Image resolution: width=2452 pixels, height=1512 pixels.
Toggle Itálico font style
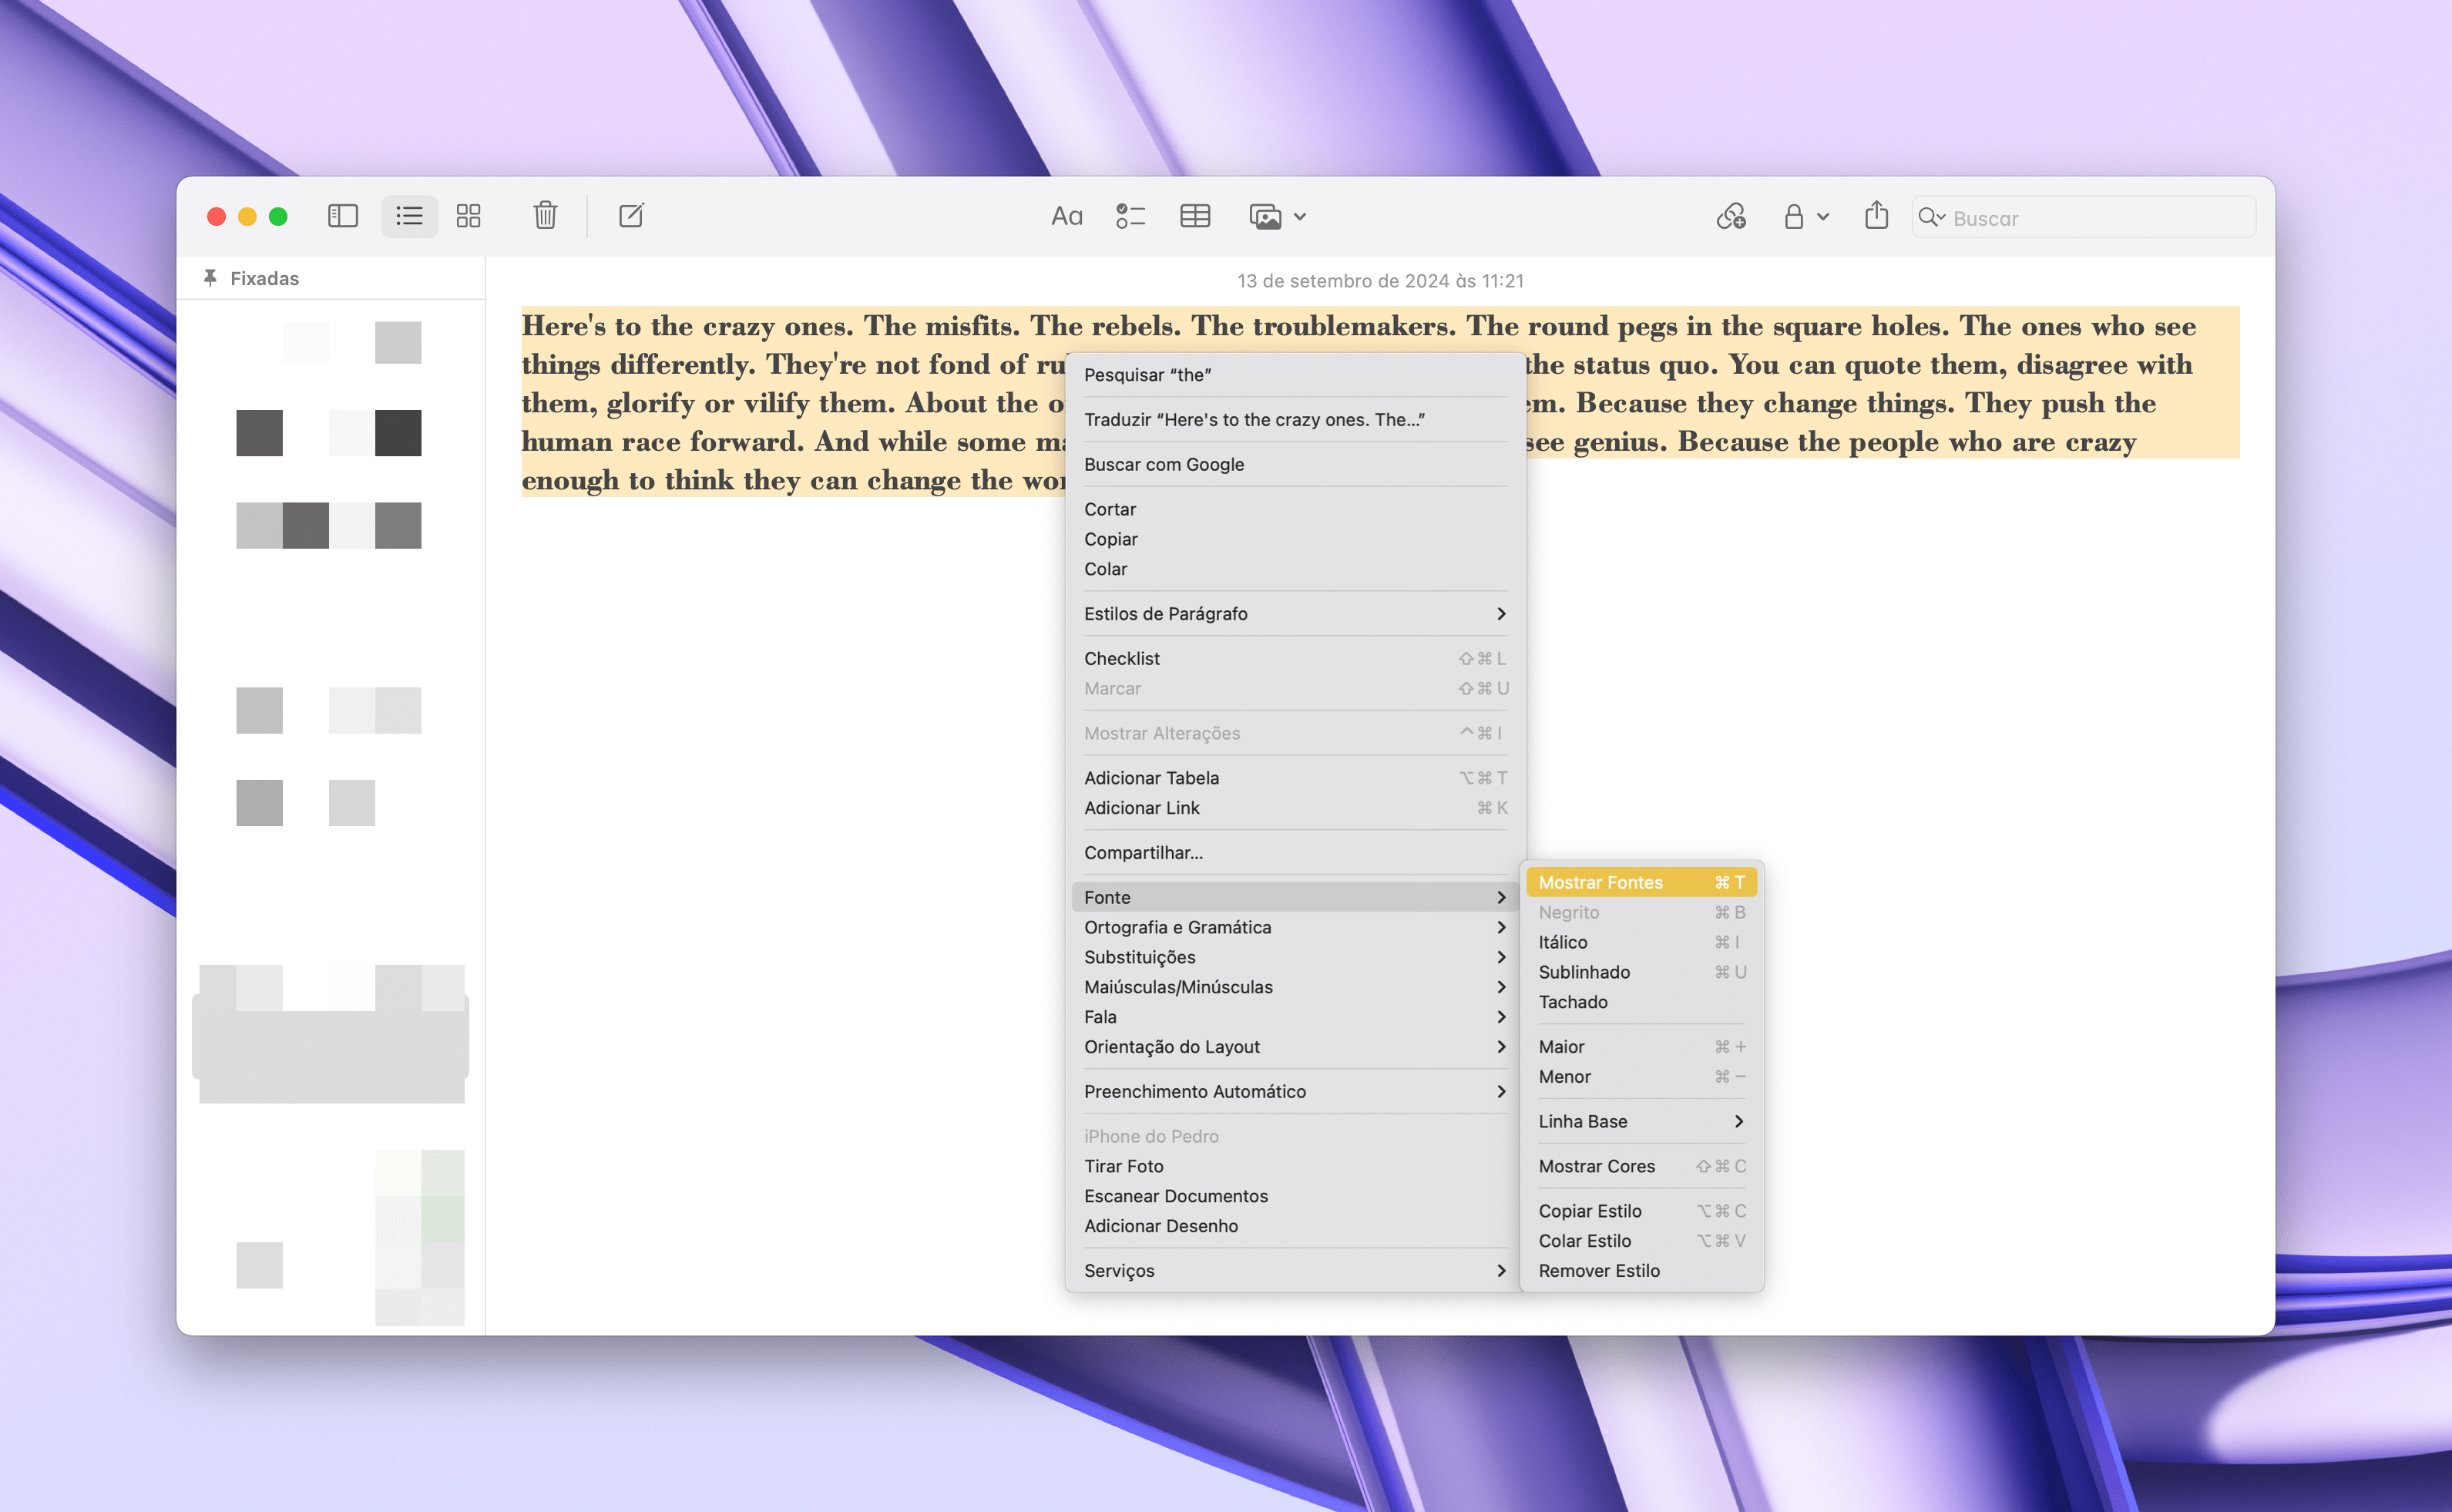(1641, 942)
